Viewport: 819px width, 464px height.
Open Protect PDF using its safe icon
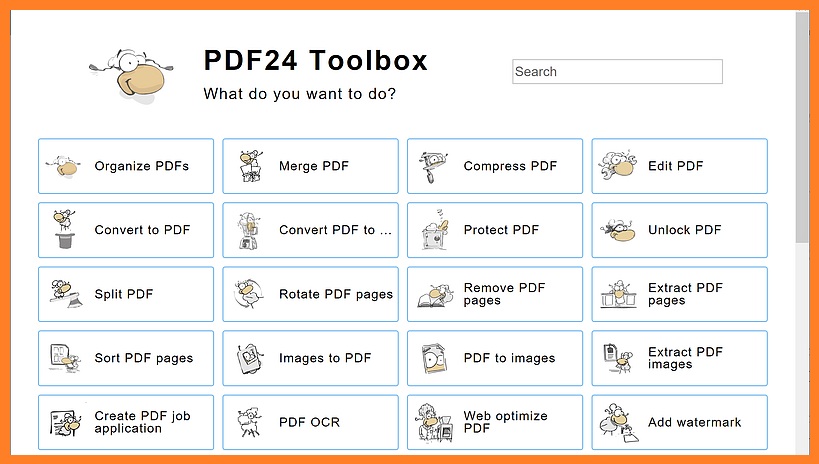(435, 230)
